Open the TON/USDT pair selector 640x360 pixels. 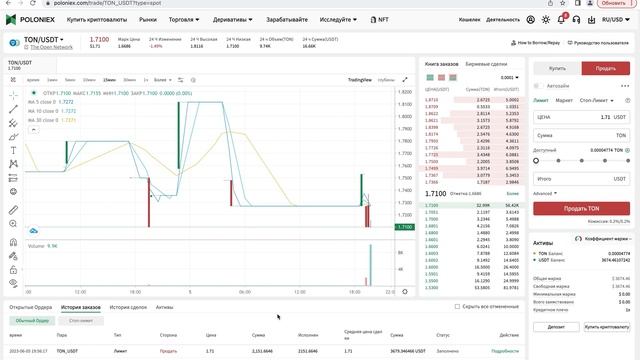[x=44, y=40]
